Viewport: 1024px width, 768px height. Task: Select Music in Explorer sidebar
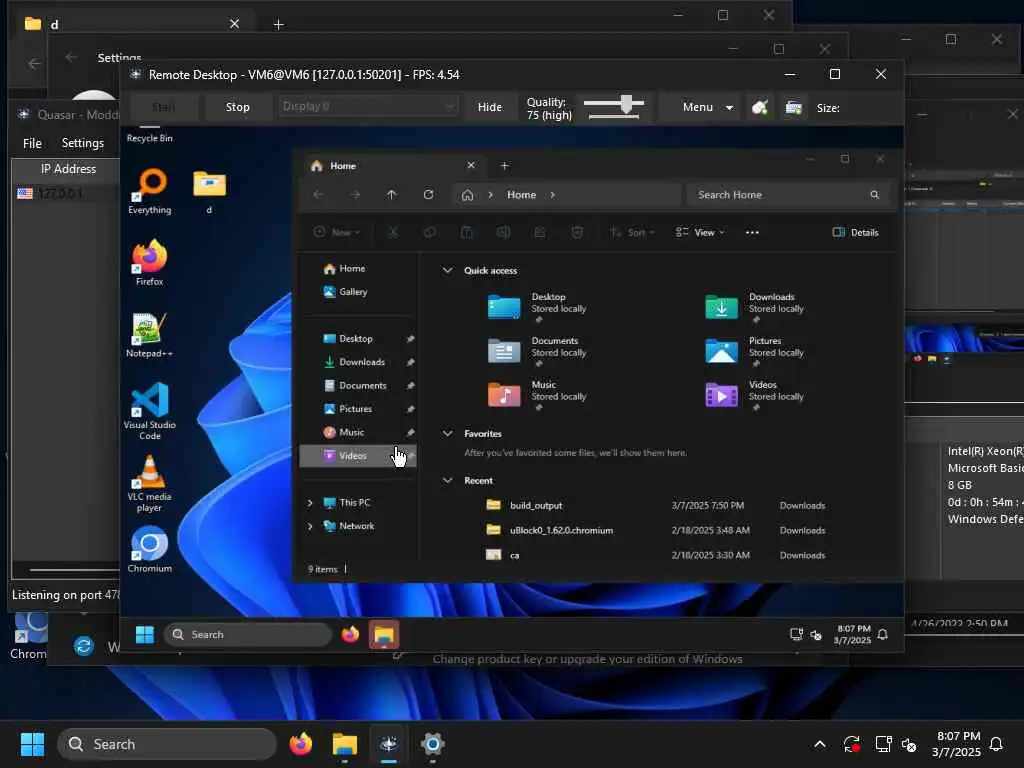click(x=359, y=433)
